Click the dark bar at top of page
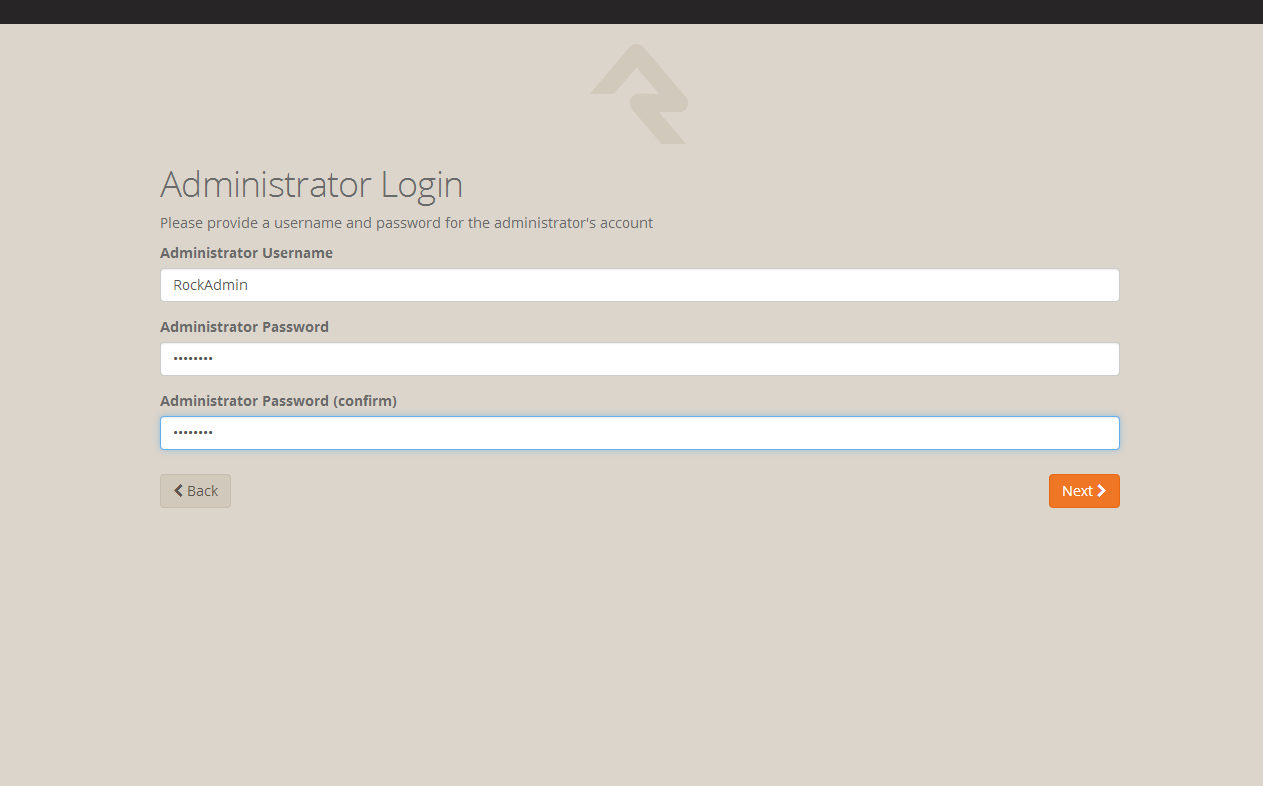 [x=631, y=11]
